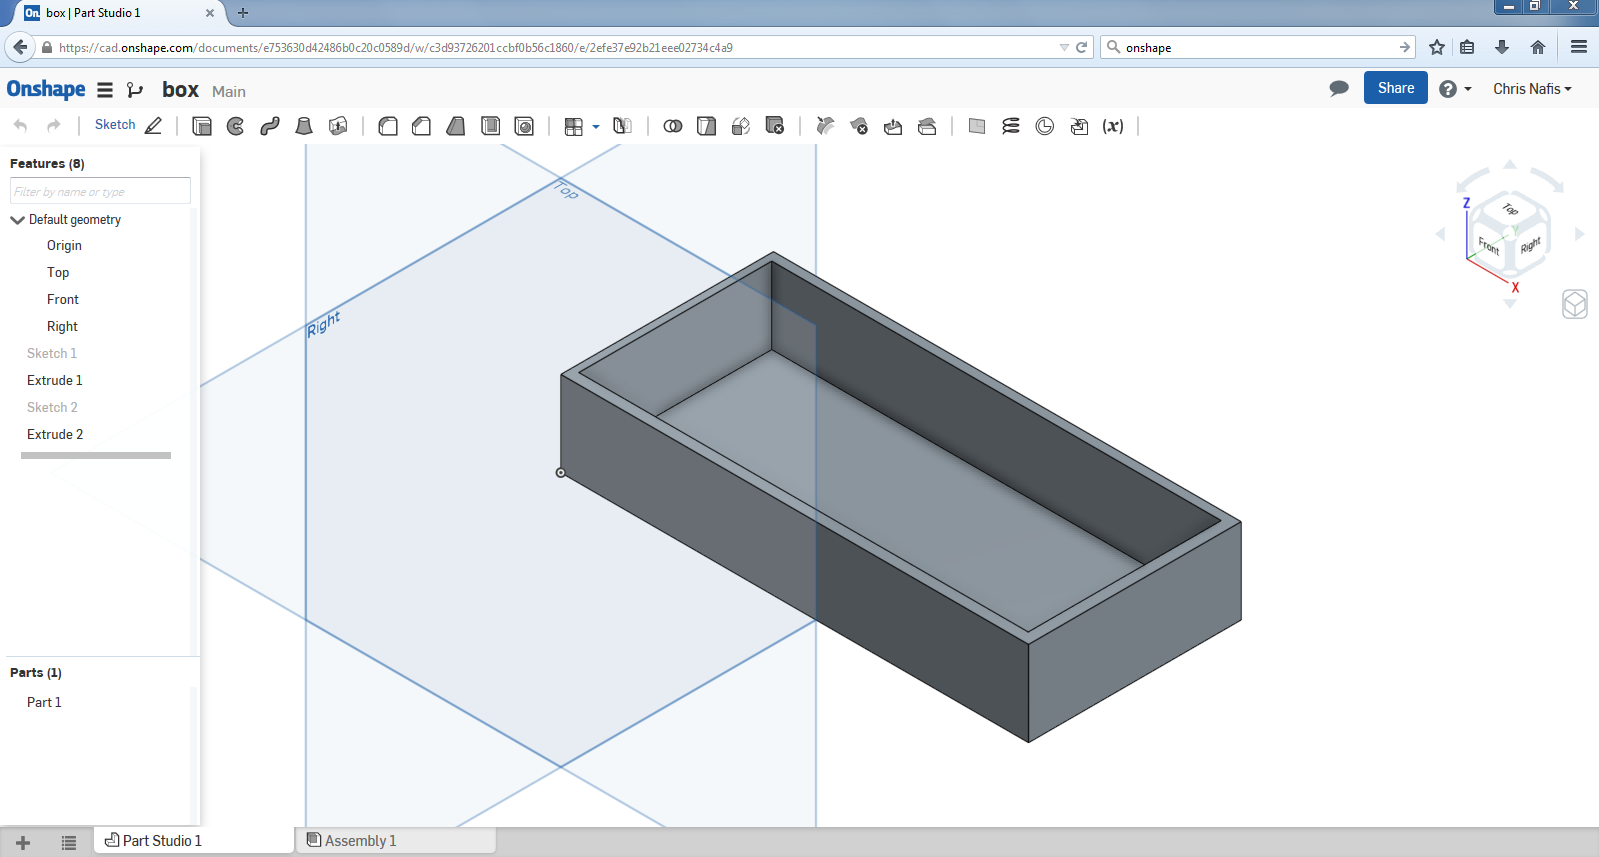Select Sketch 2 in the feature list

pyautogui.click(x=52, y=408)
